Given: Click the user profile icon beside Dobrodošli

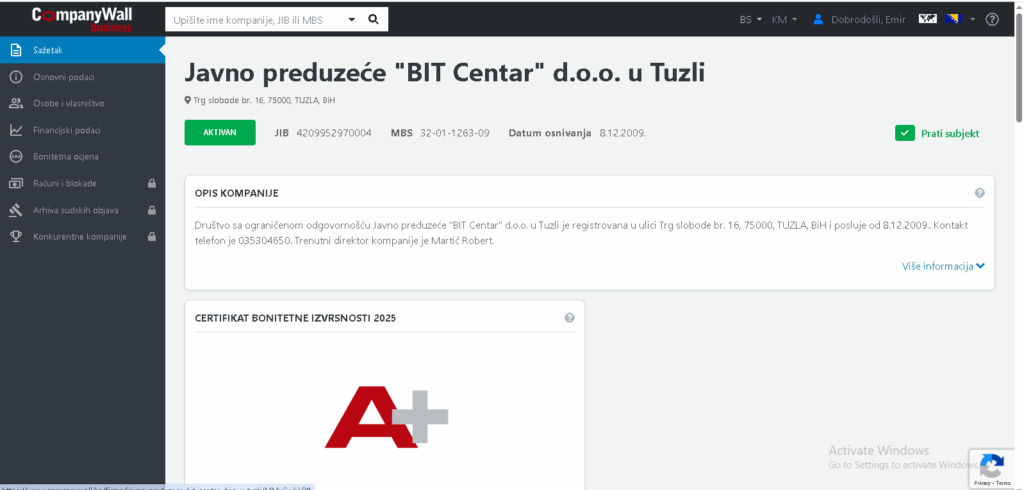Looking at the screenshot, I should click(818, 19).
